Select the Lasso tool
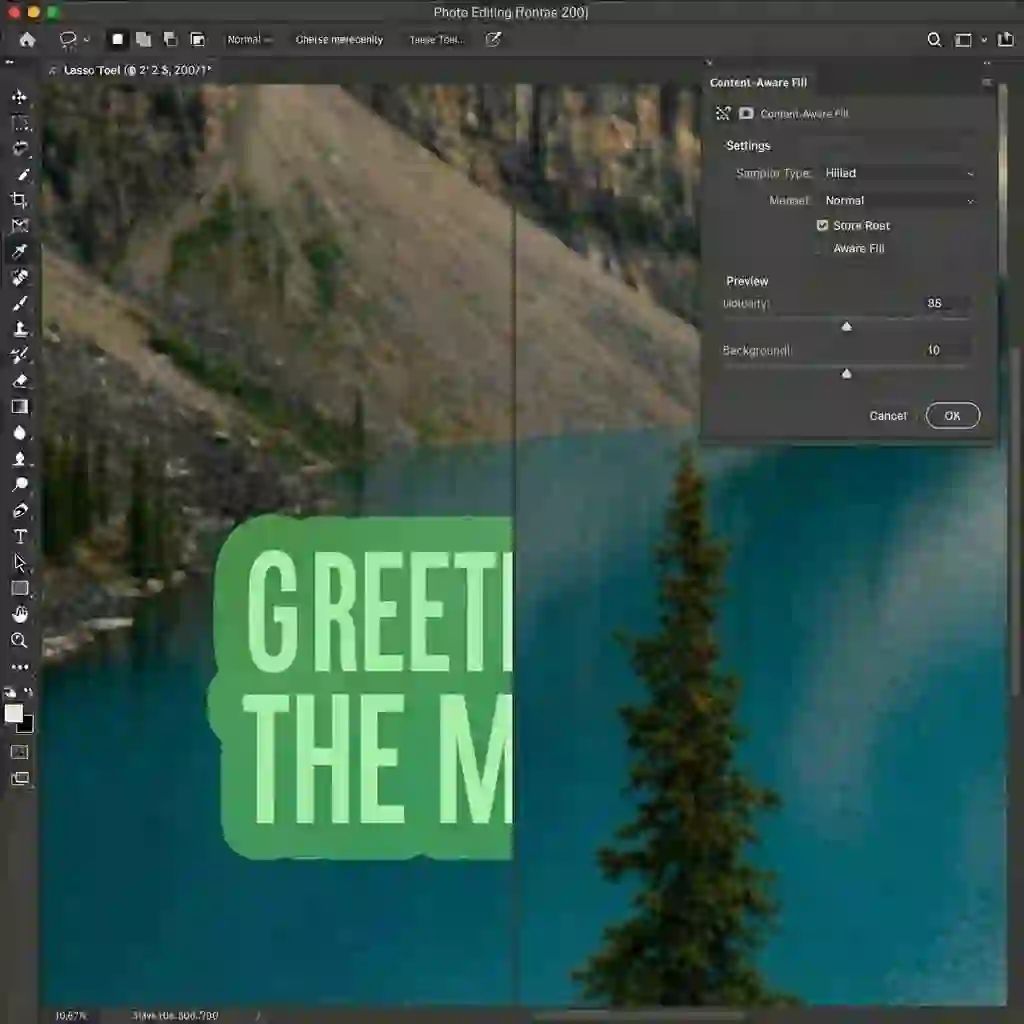 (19, 148)
